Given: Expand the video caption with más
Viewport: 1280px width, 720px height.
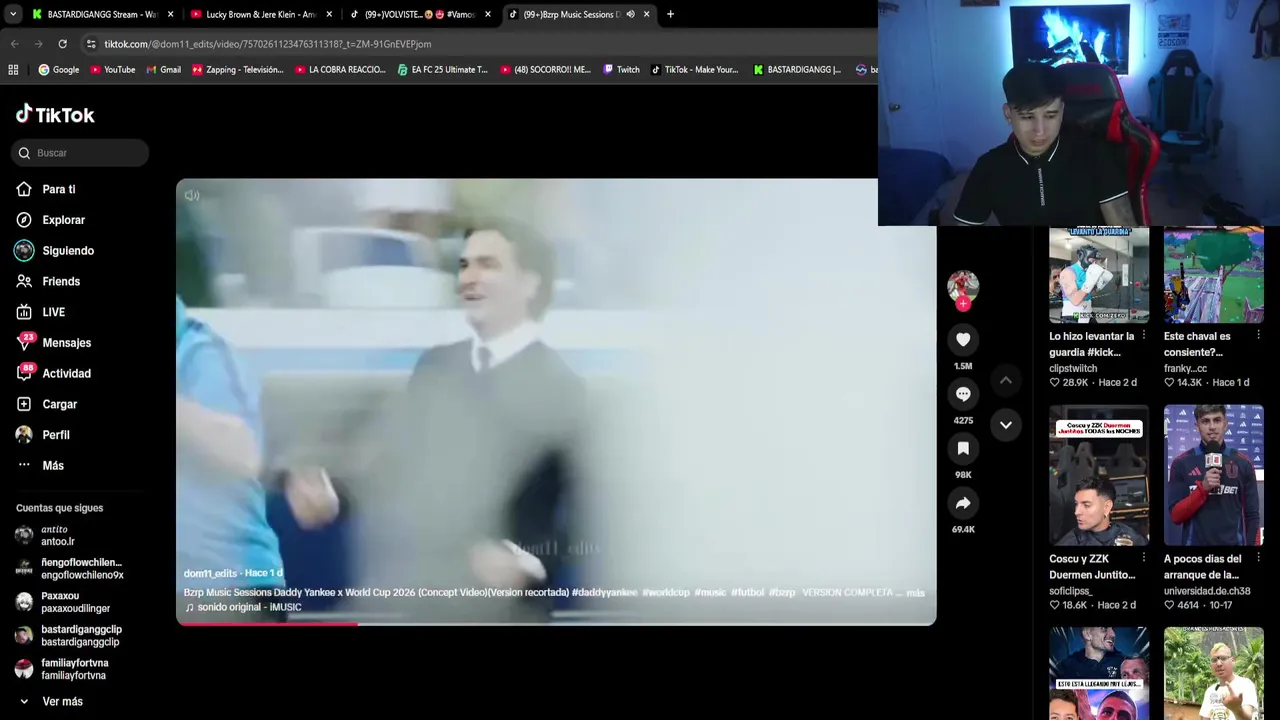Looking at the screenshot, I should pyautogui.click(x=915, y=593).
